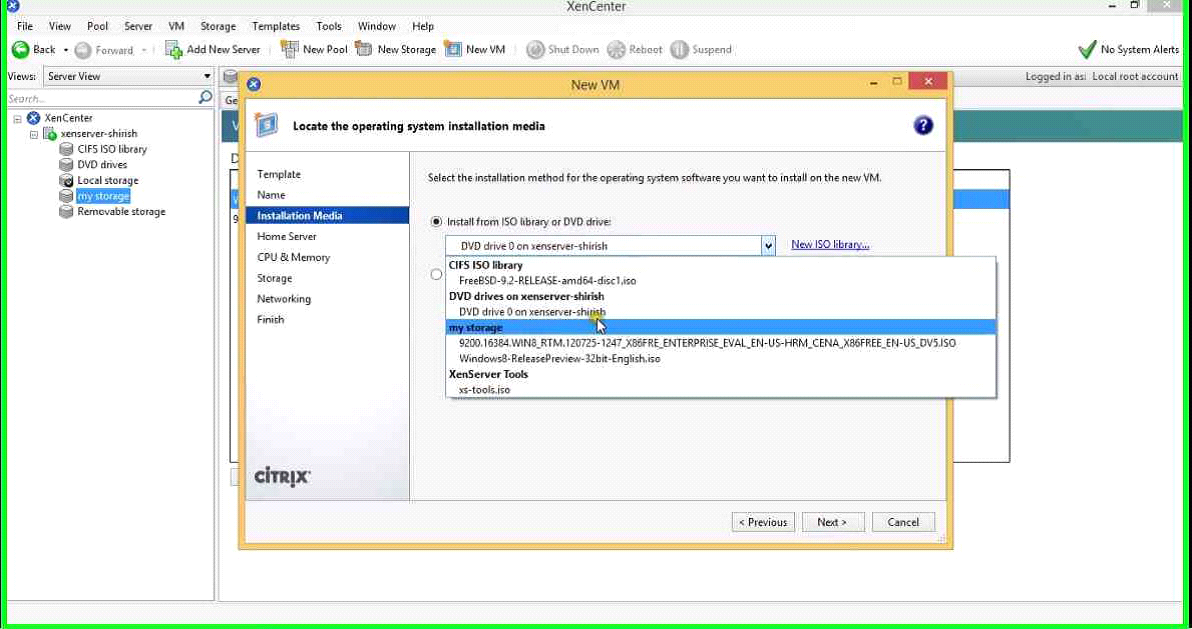
Task: Collapse the ISO selection combo box arrow
Action: [x=768, y=246]
